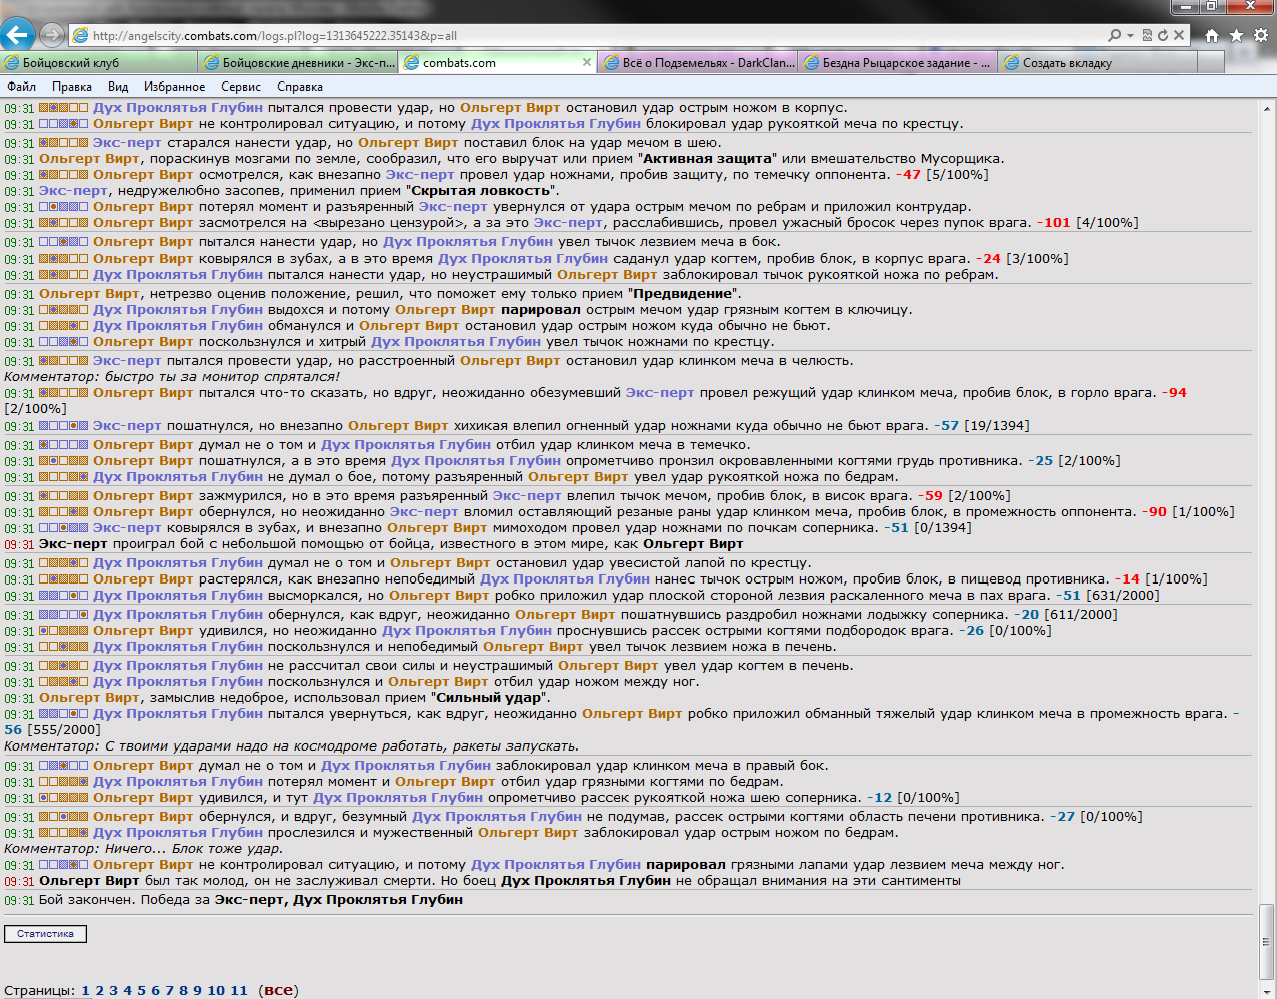The width and height of the screenshot is (1277, 999).
Task: Click the health value [555/2000]
Action: (65, 730)
